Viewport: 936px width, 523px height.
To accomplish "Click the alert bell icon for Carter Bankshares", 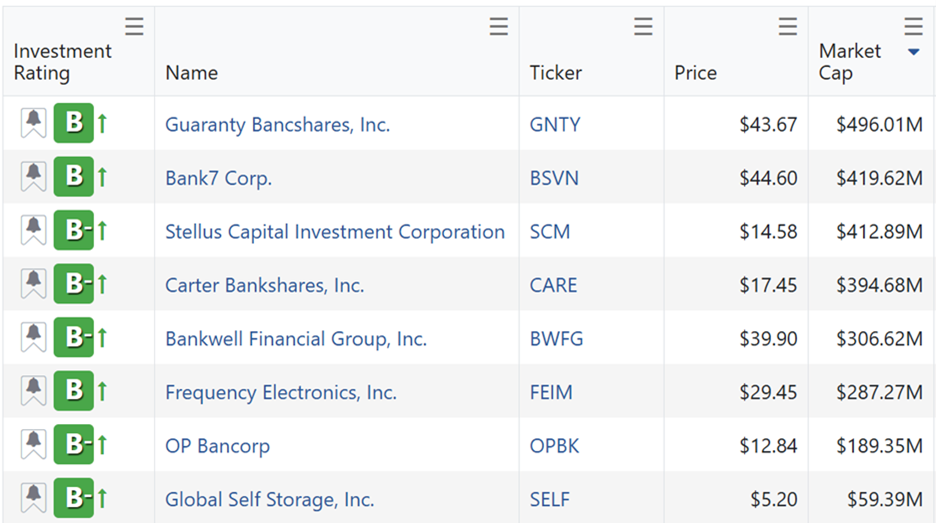I will pos(33,284).
